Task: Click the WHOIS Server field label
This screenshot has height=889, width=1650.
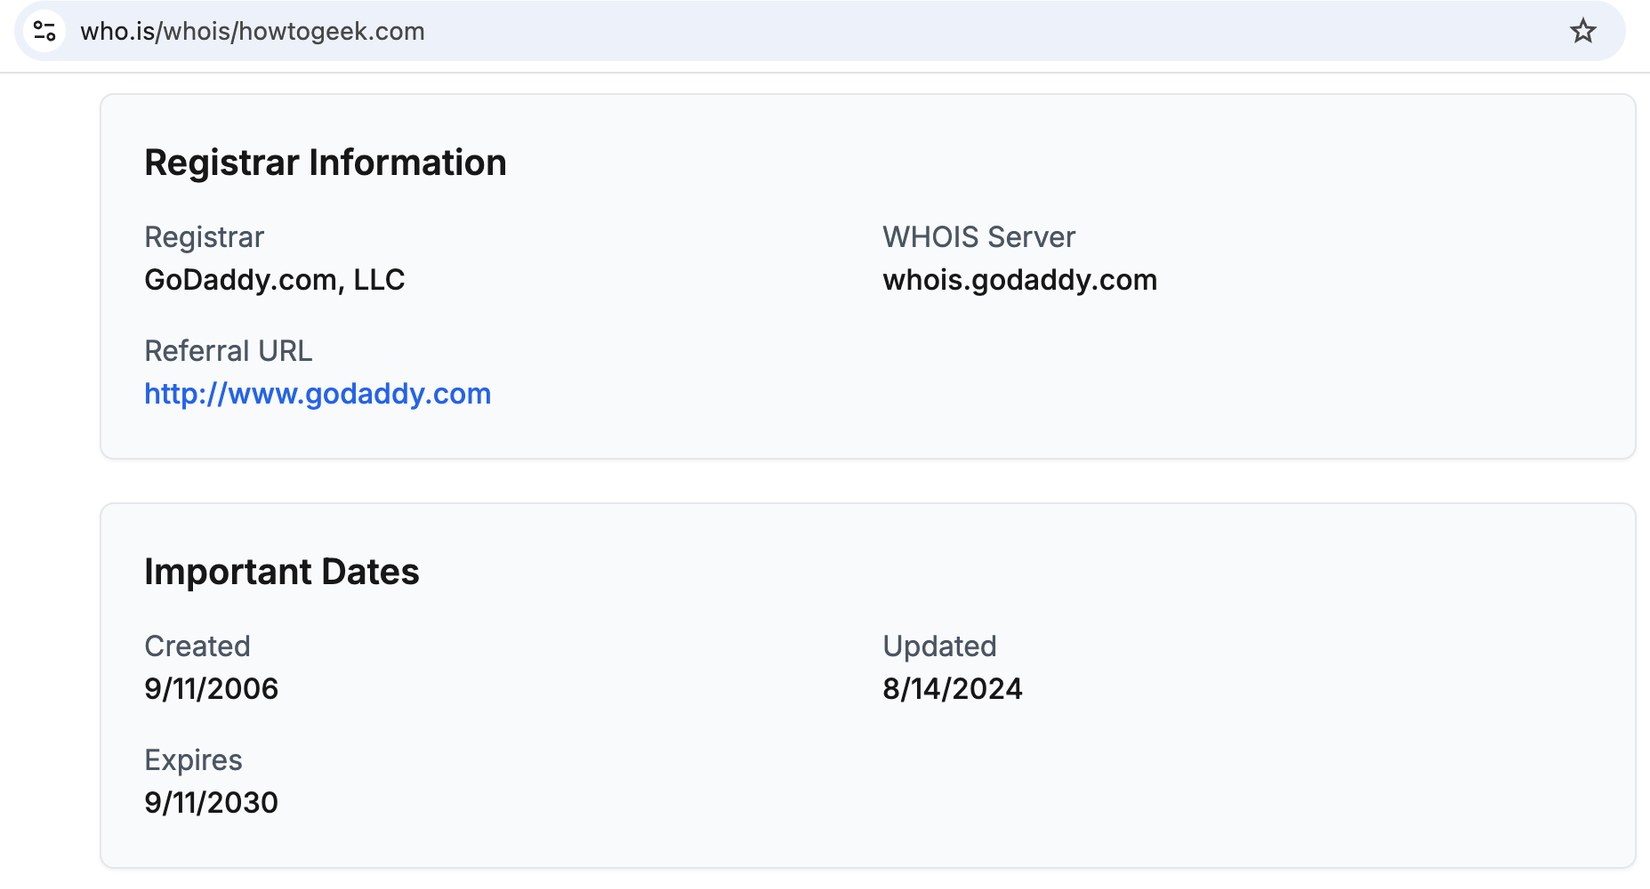Action: tap(978, 237)
